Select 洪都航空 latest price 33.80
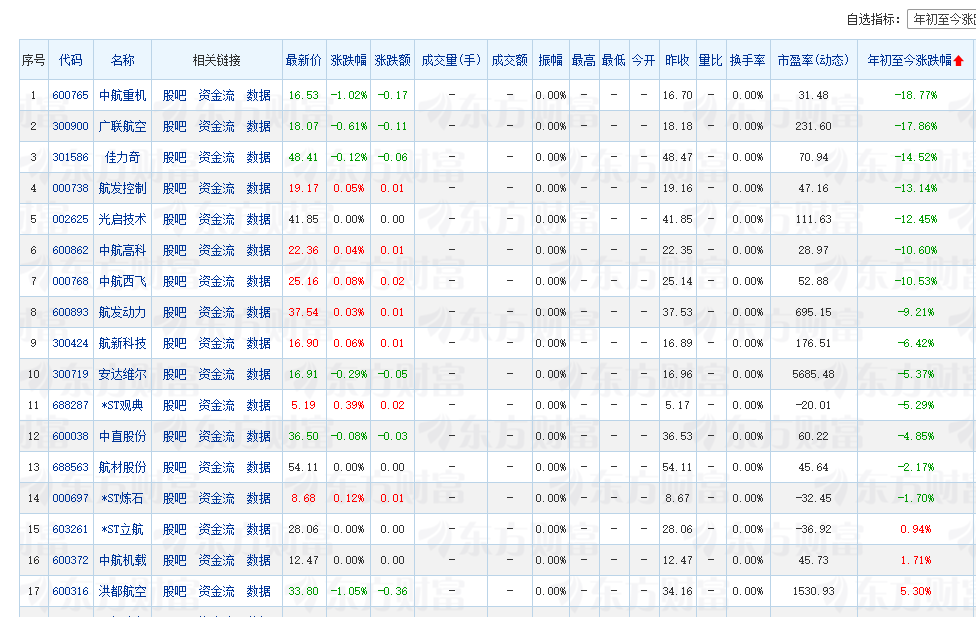 coord(303,591)
